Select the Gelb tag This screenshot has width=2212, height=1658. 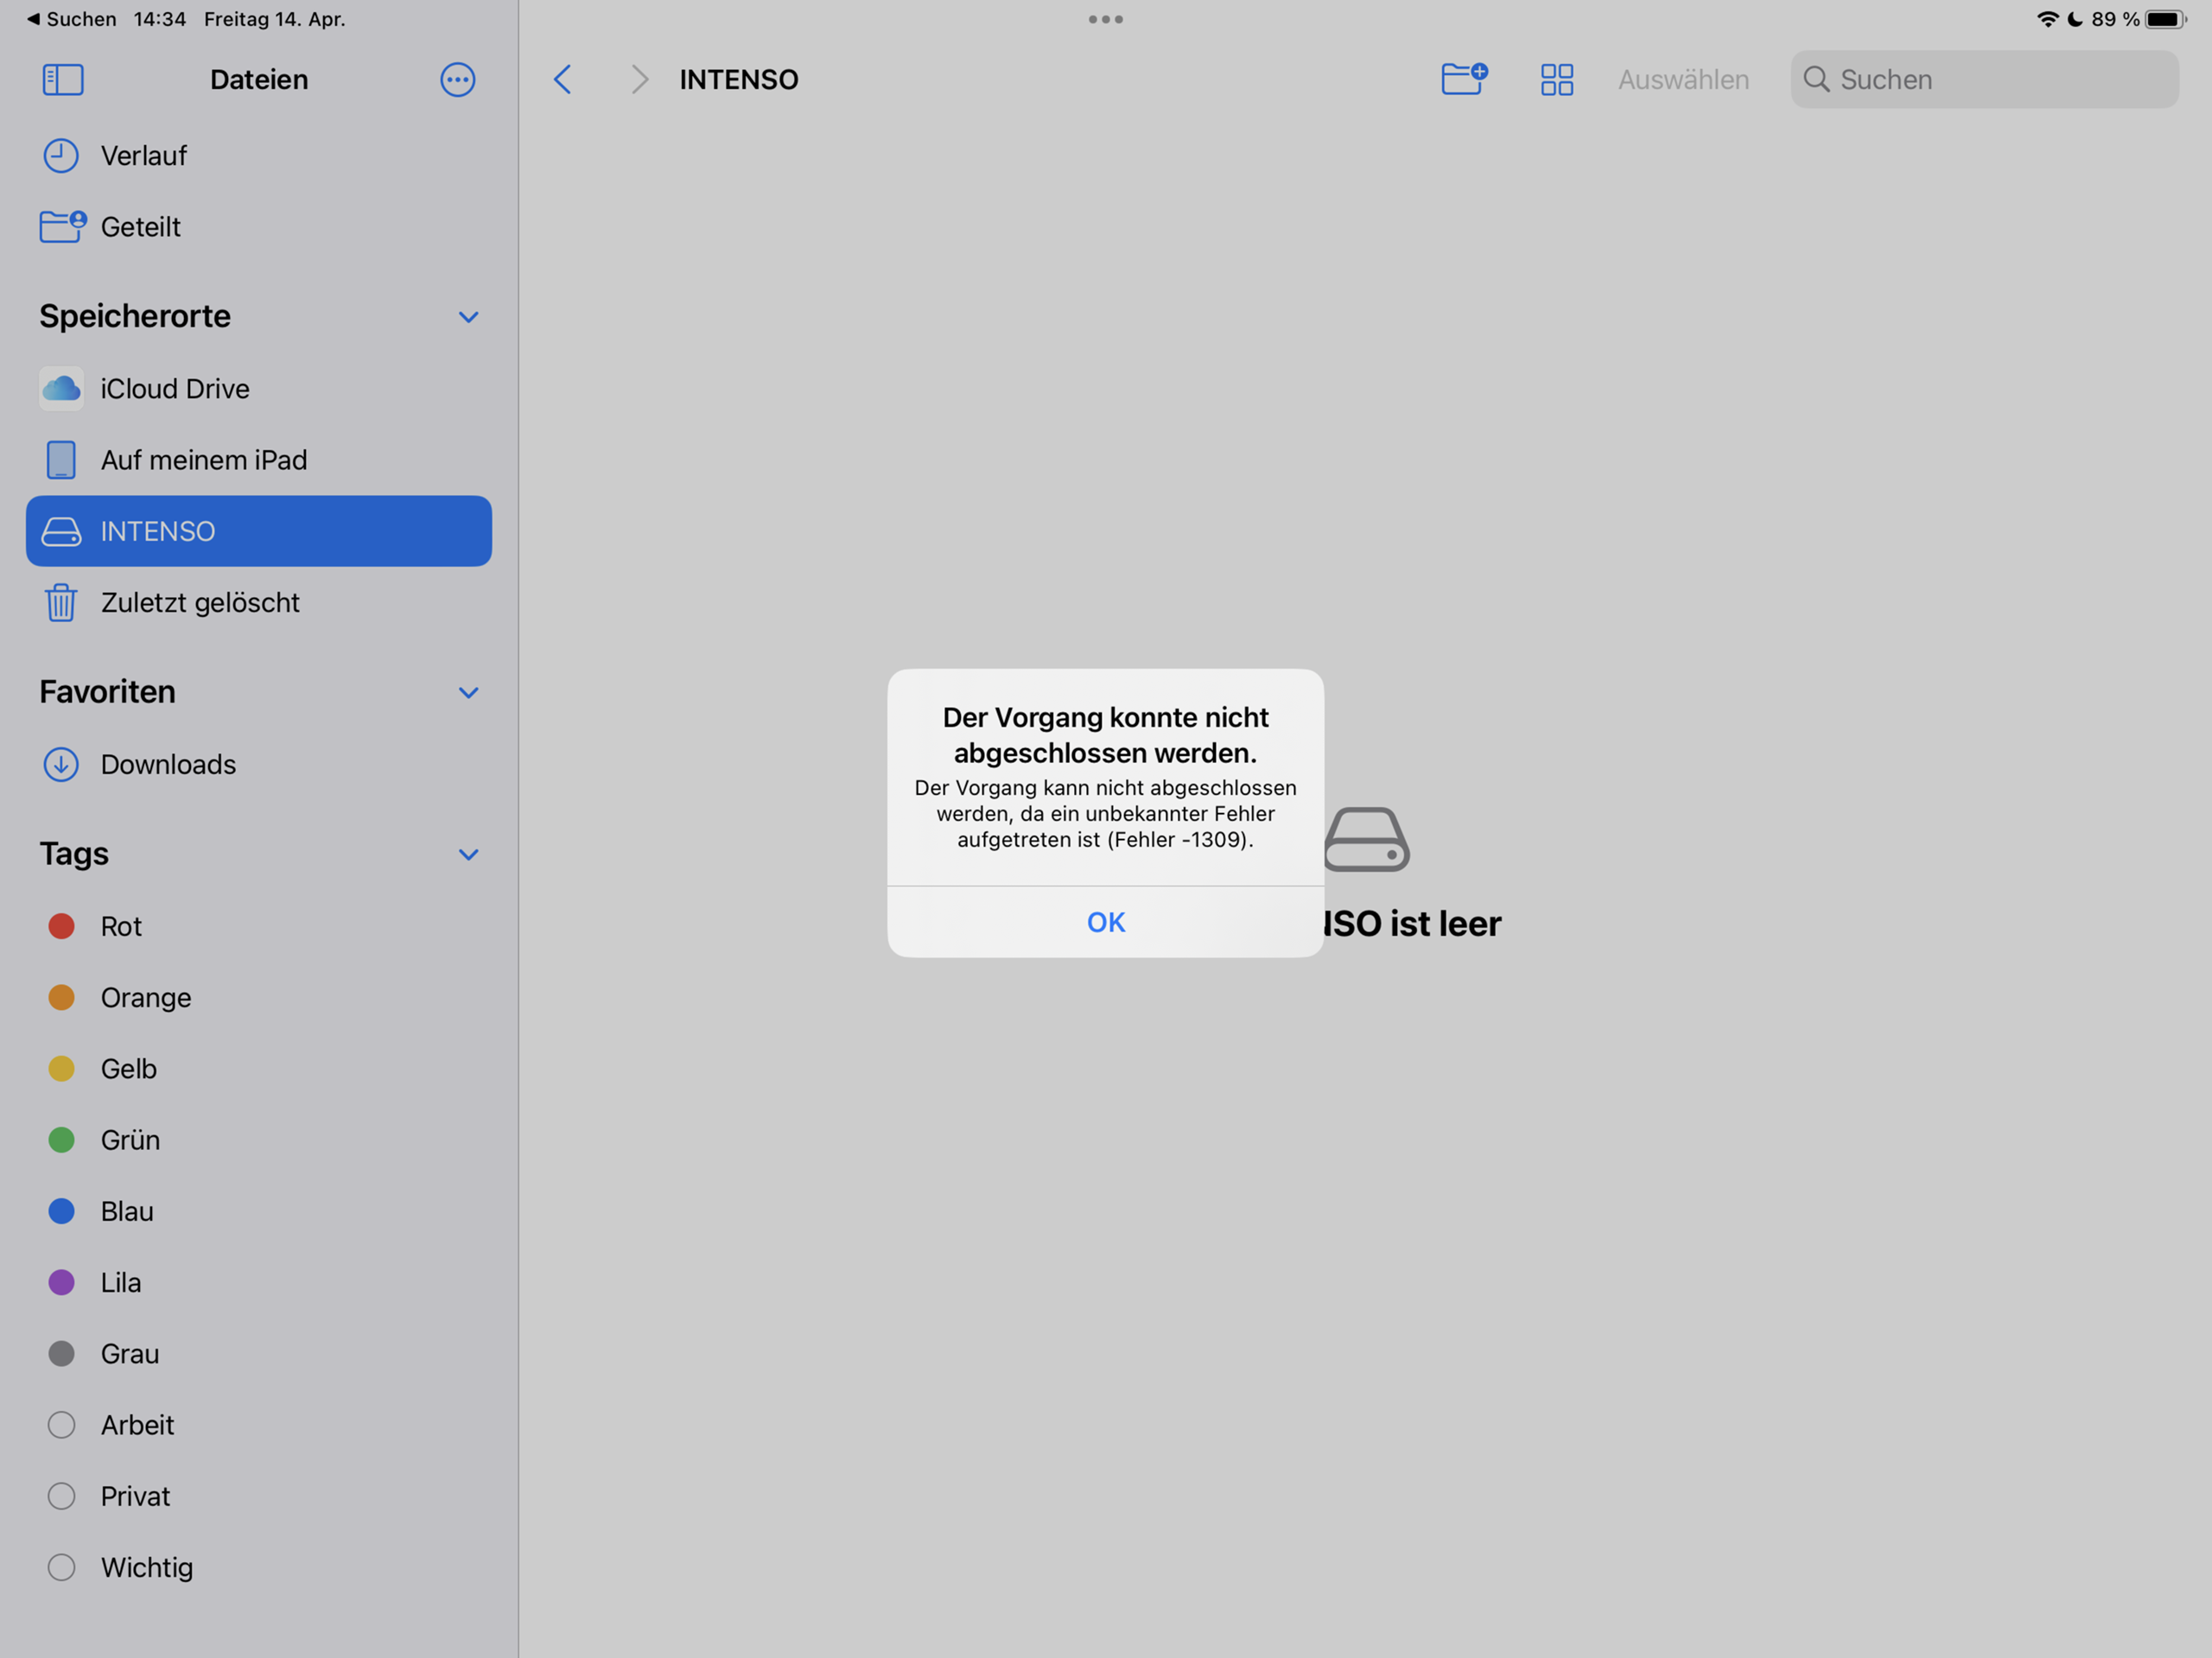tap(259, 1069)
